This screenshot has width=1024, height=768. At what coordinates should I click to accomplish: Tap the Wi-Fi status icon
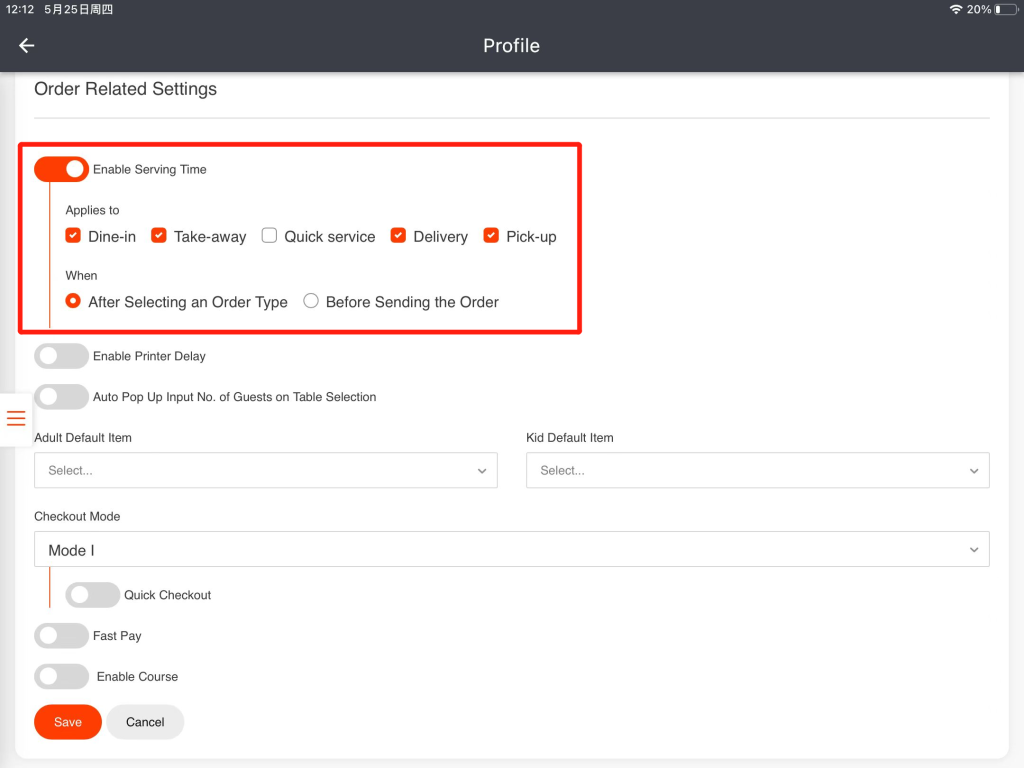(x=956, y=9)
